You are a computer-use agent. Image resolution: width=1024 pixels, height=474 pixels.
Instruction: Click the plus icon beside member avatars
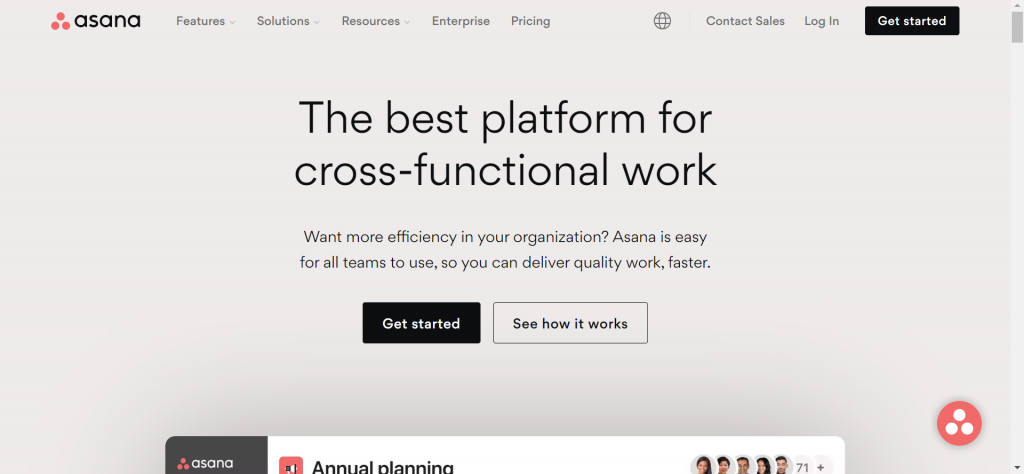(821, 466)
